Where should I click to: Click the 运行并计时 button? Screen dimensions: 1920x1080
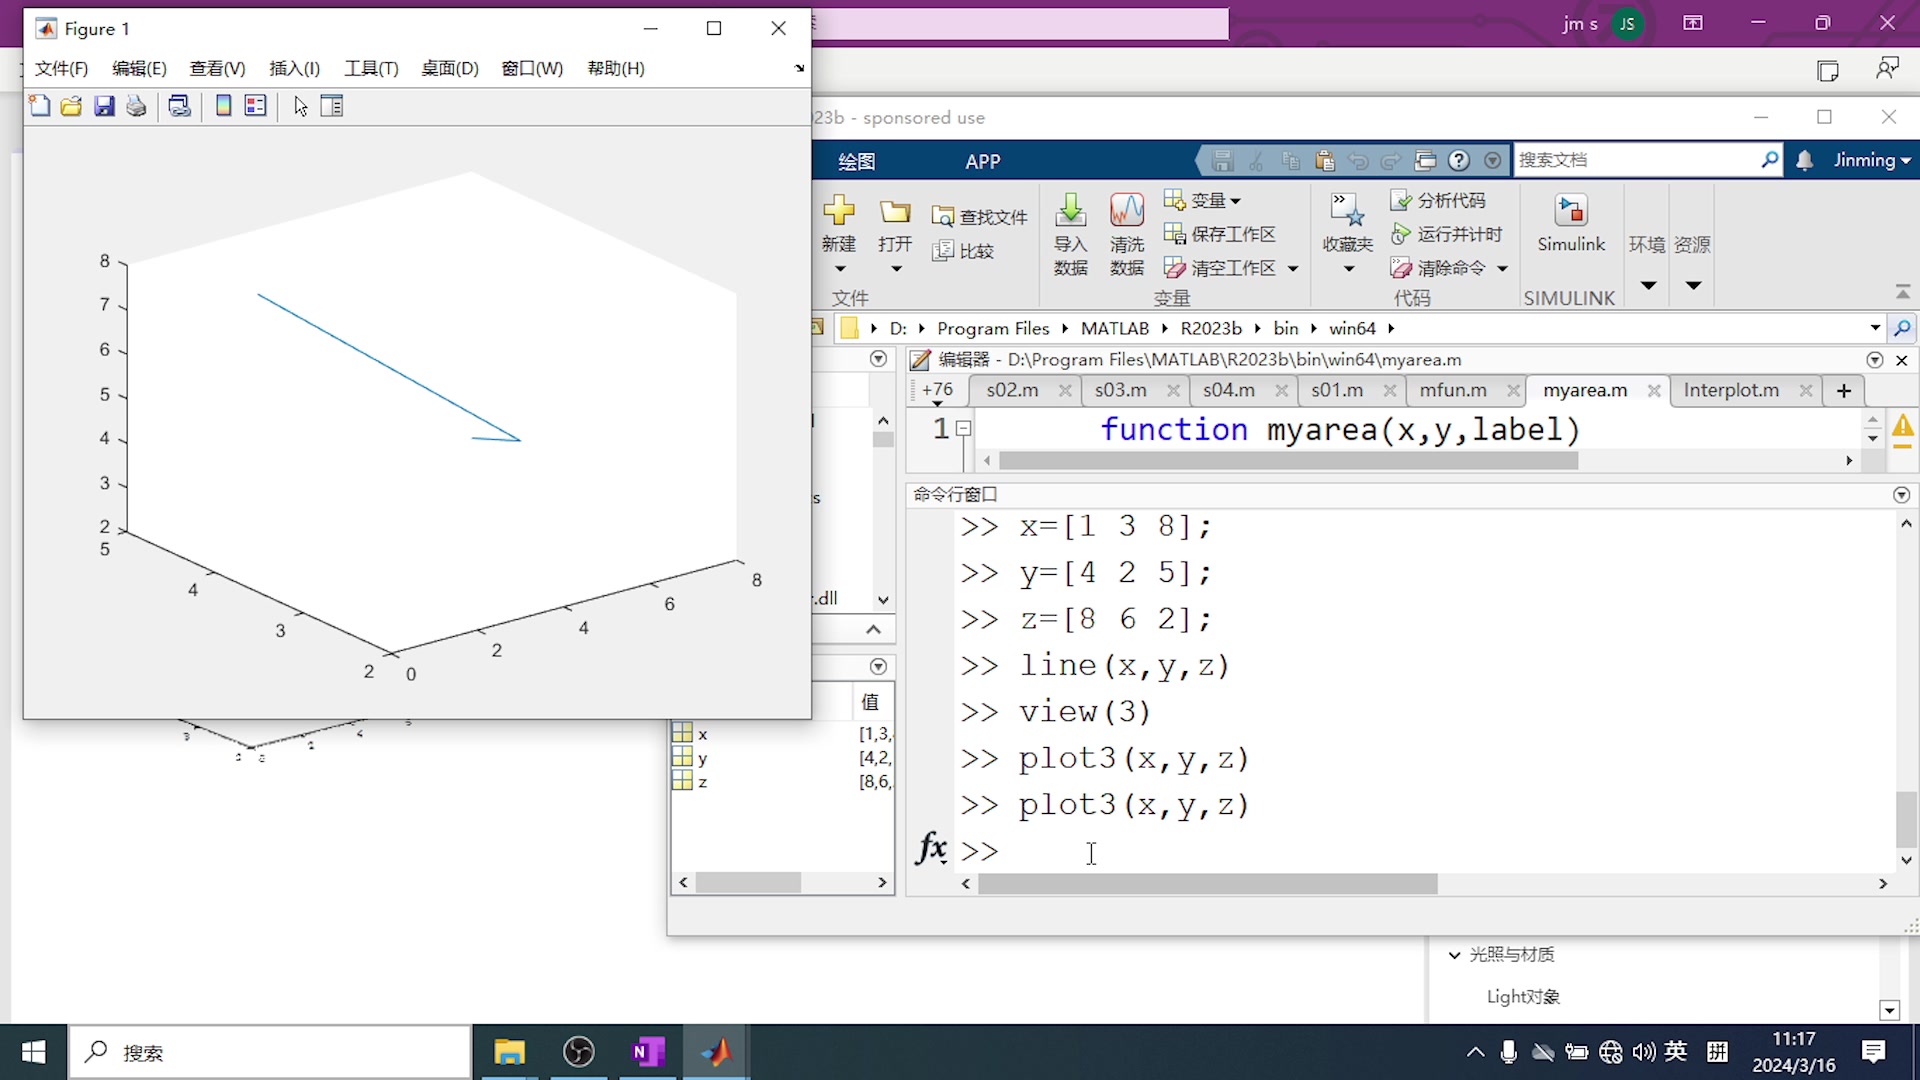[x=1447, y=234]
